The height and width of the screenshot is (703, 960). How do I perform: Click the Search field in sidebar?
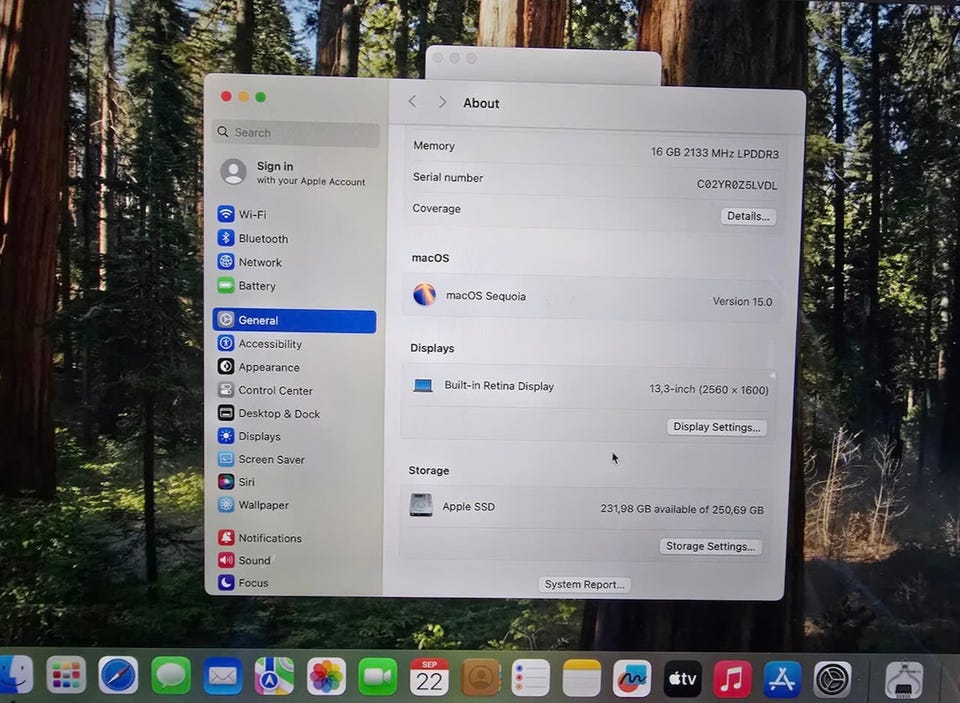pyautogui.click(x=296, y=132)
